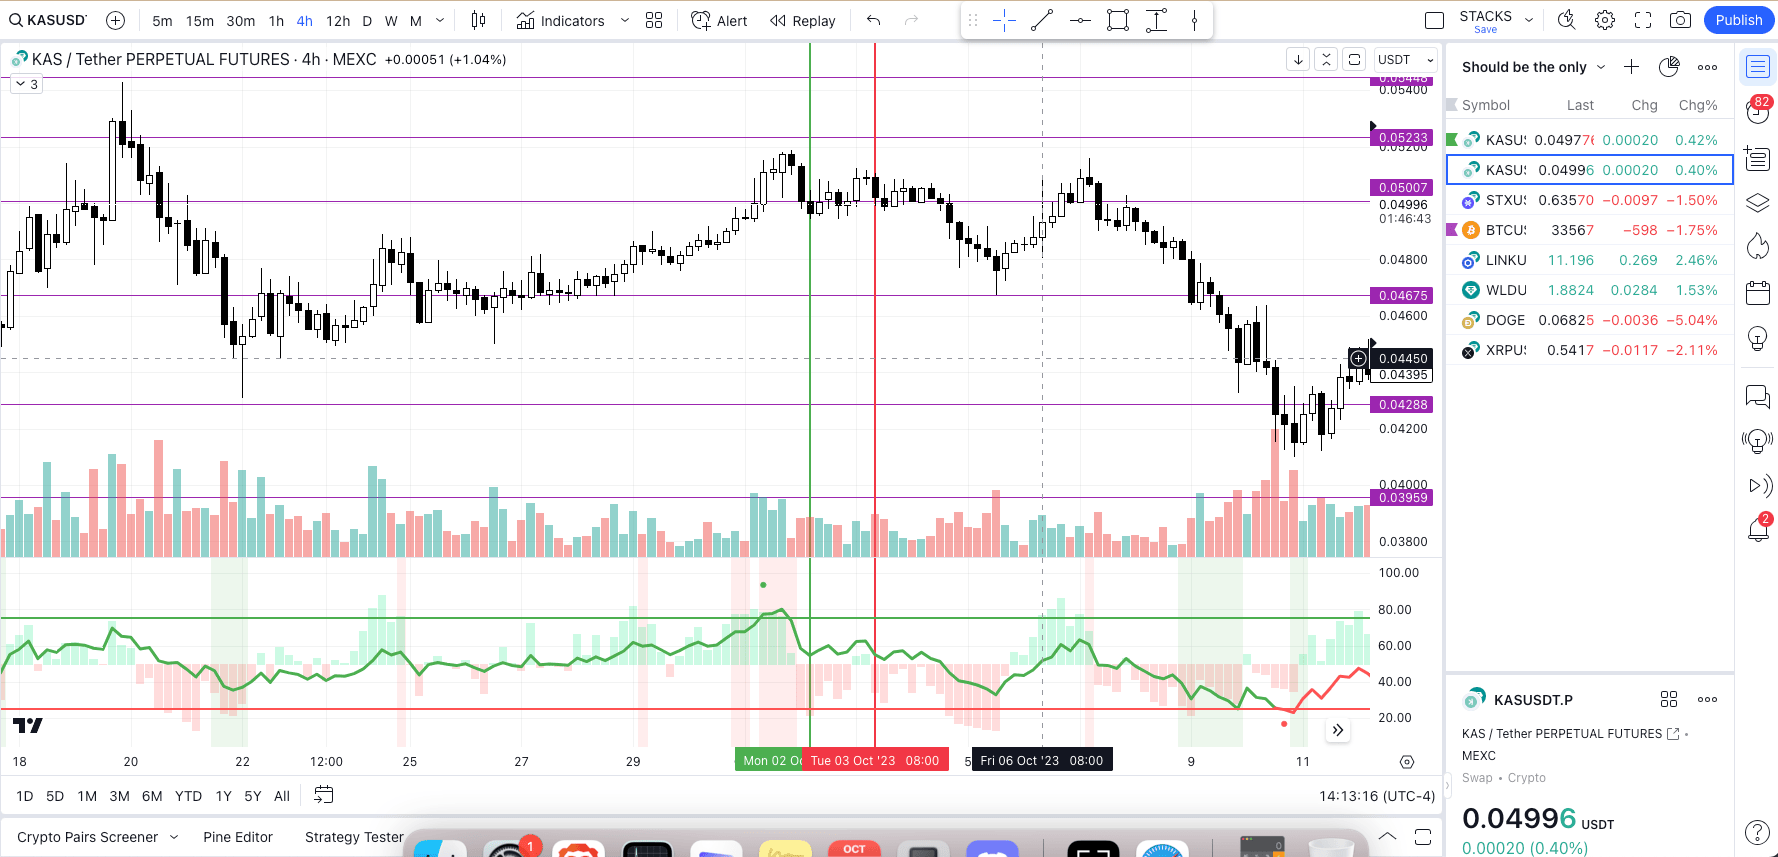Open the go to date calendar icon

pyautogui.click(x=323, y=795)
